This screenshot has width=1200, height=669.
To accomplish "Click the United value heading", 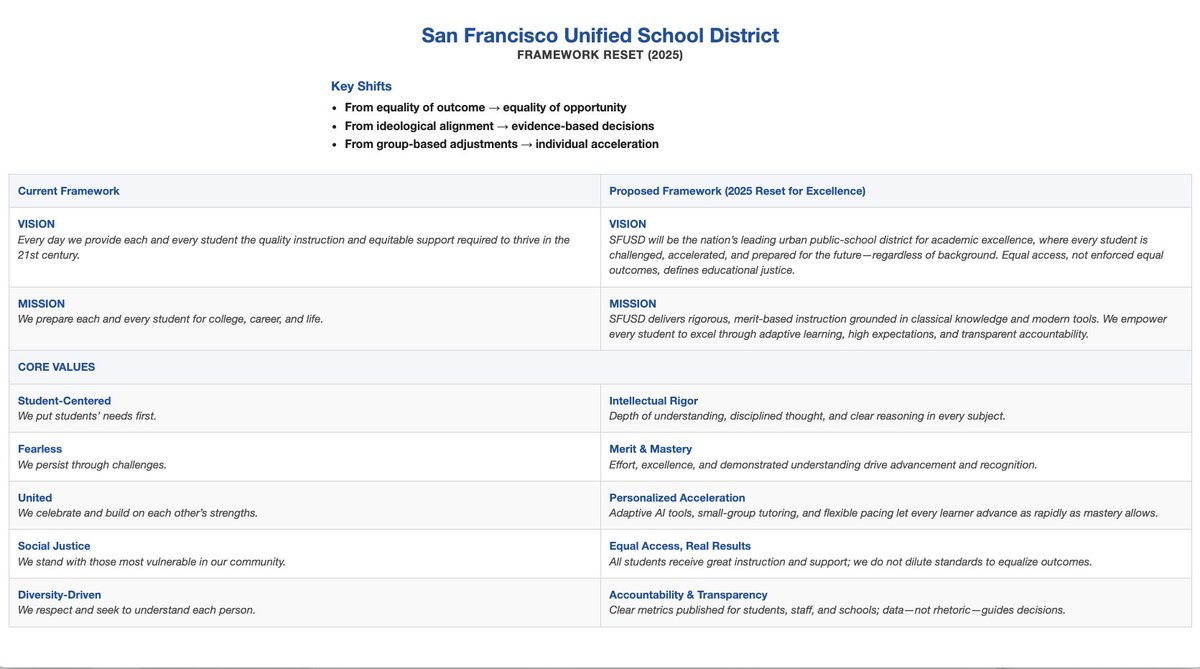I will 35,498.
